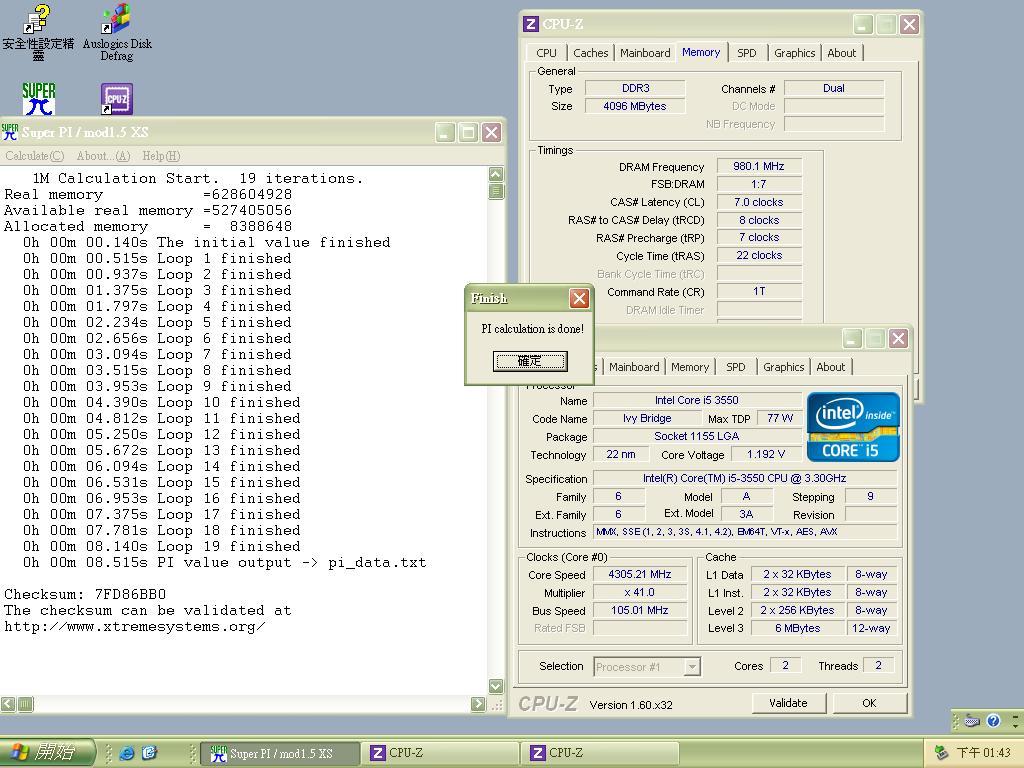Select CPU tab in Memory CPU-Z window

coord(547,53)
